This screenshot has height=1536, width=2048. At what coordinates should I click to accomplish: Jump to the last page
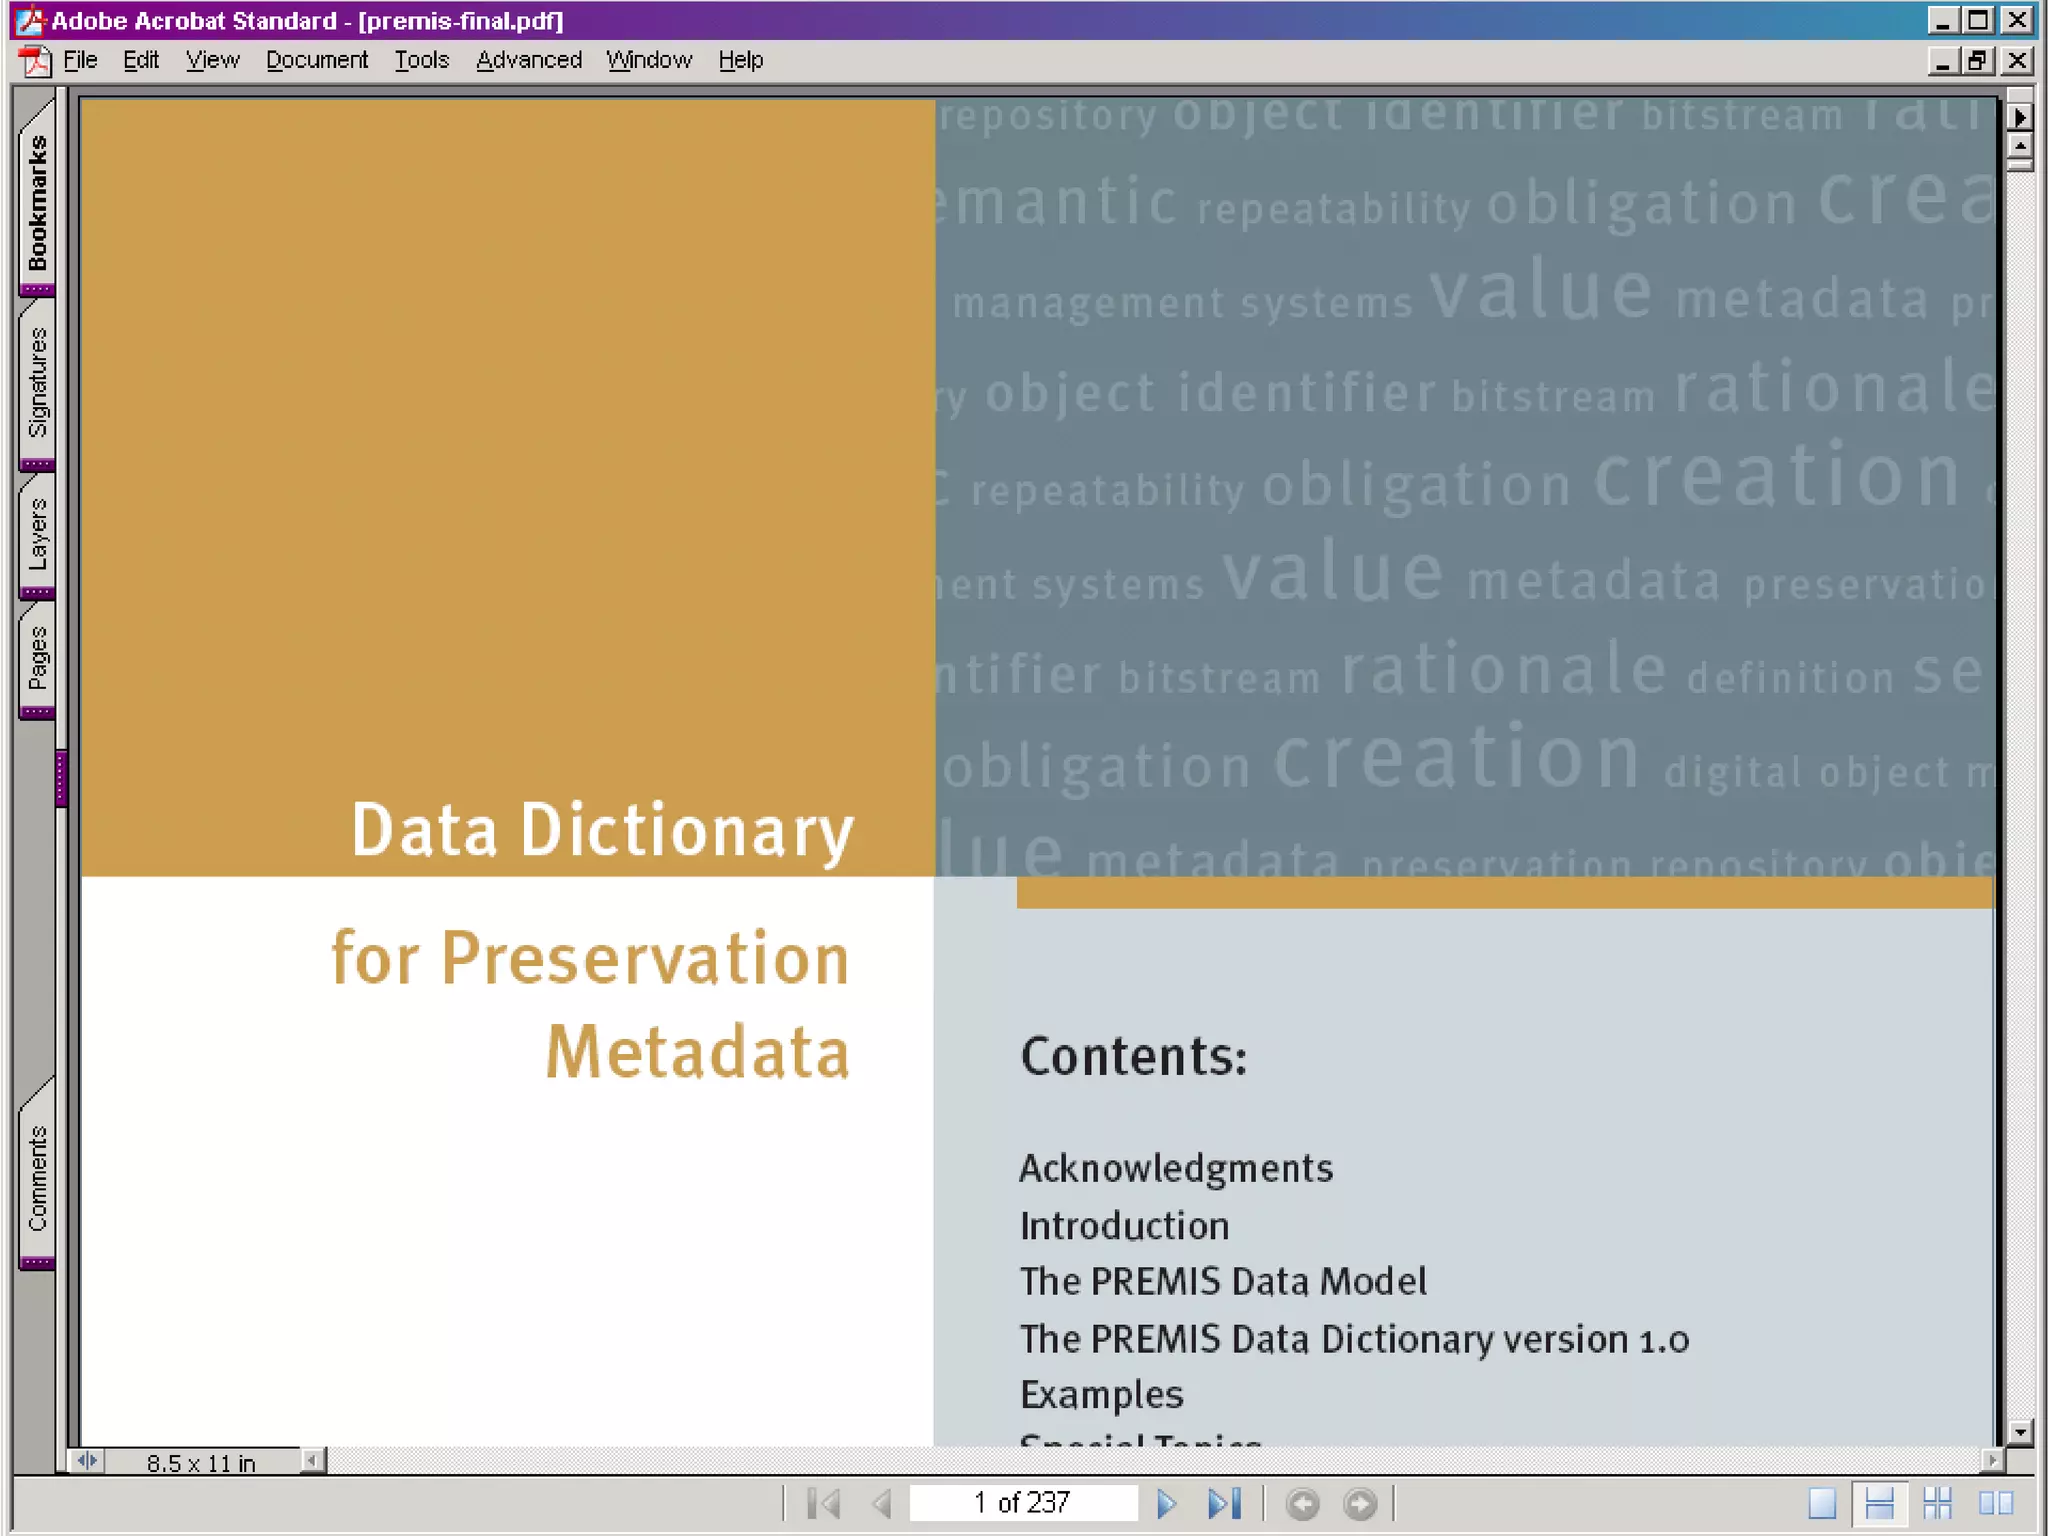click(x=1224, y=1503)
